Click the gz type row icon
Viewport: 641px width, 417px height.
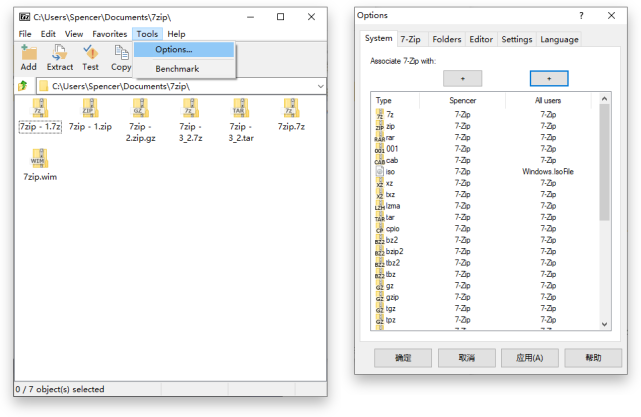click(380, 286)
